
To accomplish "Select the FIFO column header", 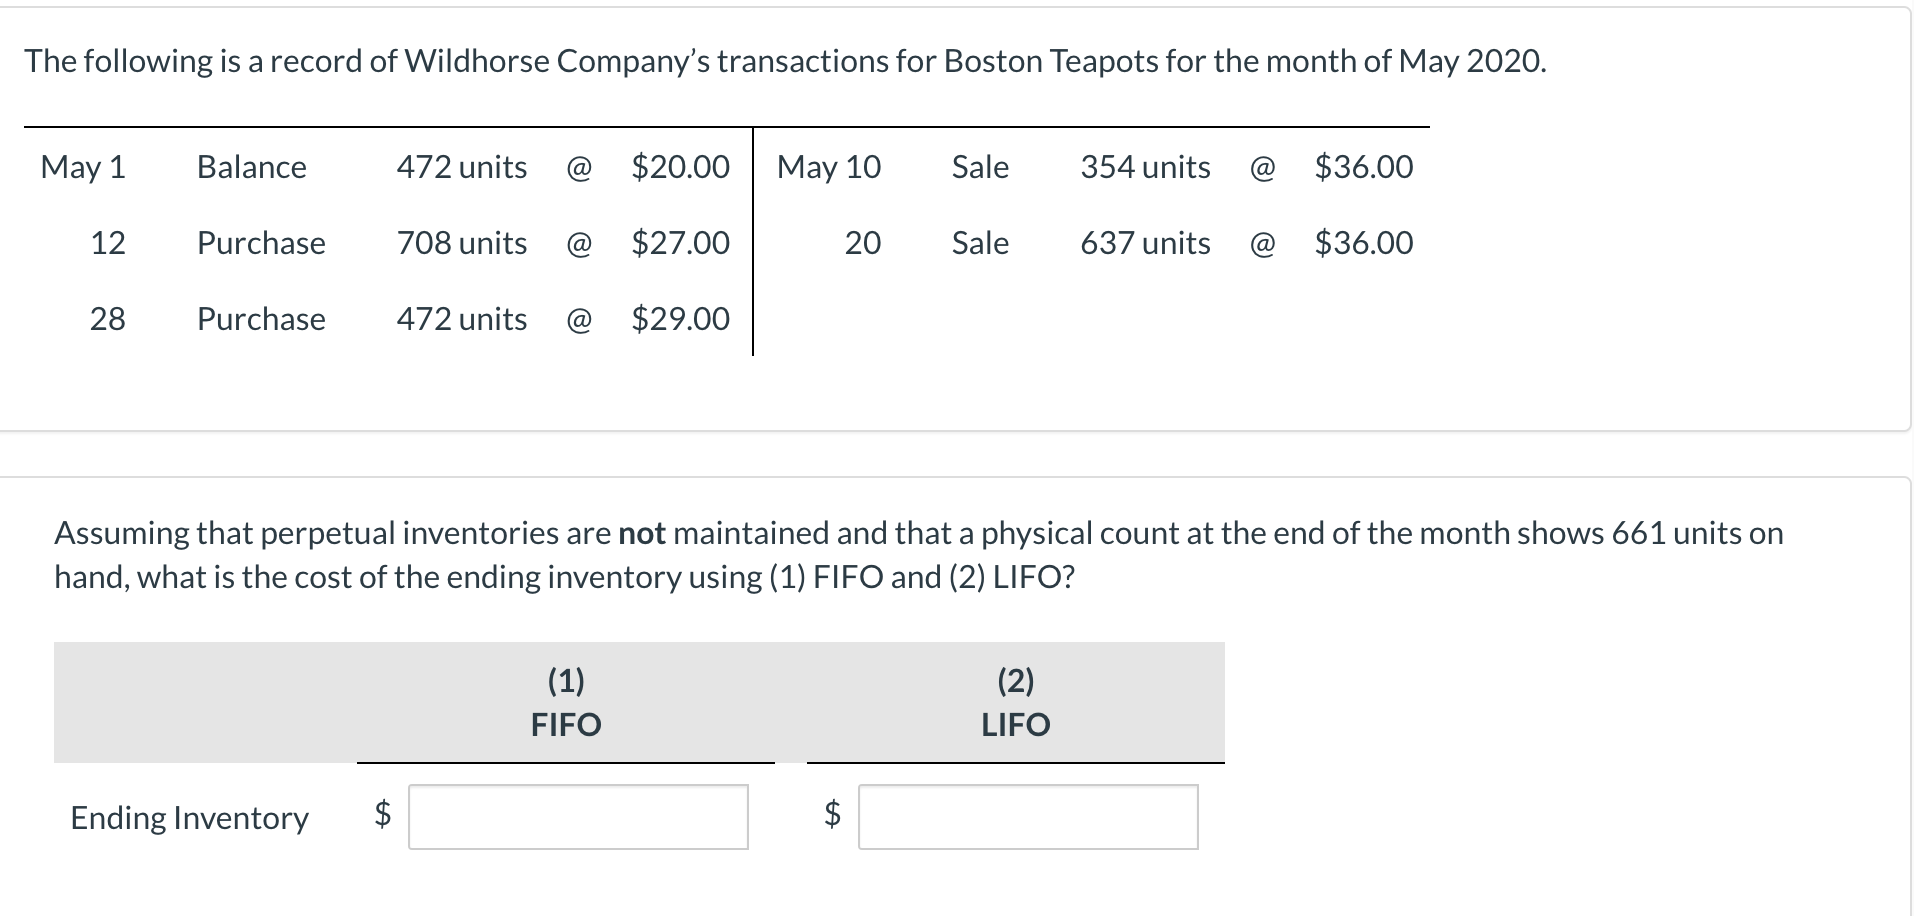I will click(566, 723).
